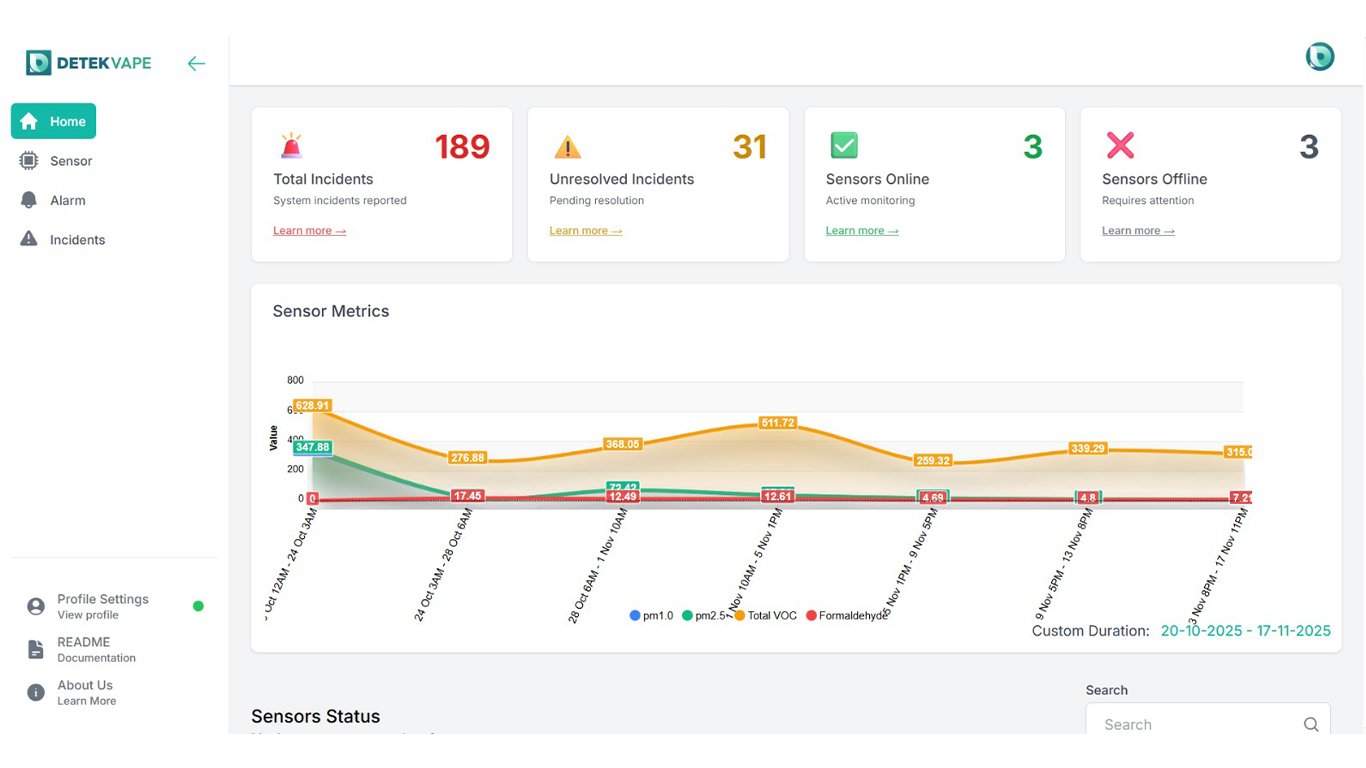This screenshot has width=1366, height=768.
Task: Open the profile avatar in top right corner
Action: tap(1319, 56)
